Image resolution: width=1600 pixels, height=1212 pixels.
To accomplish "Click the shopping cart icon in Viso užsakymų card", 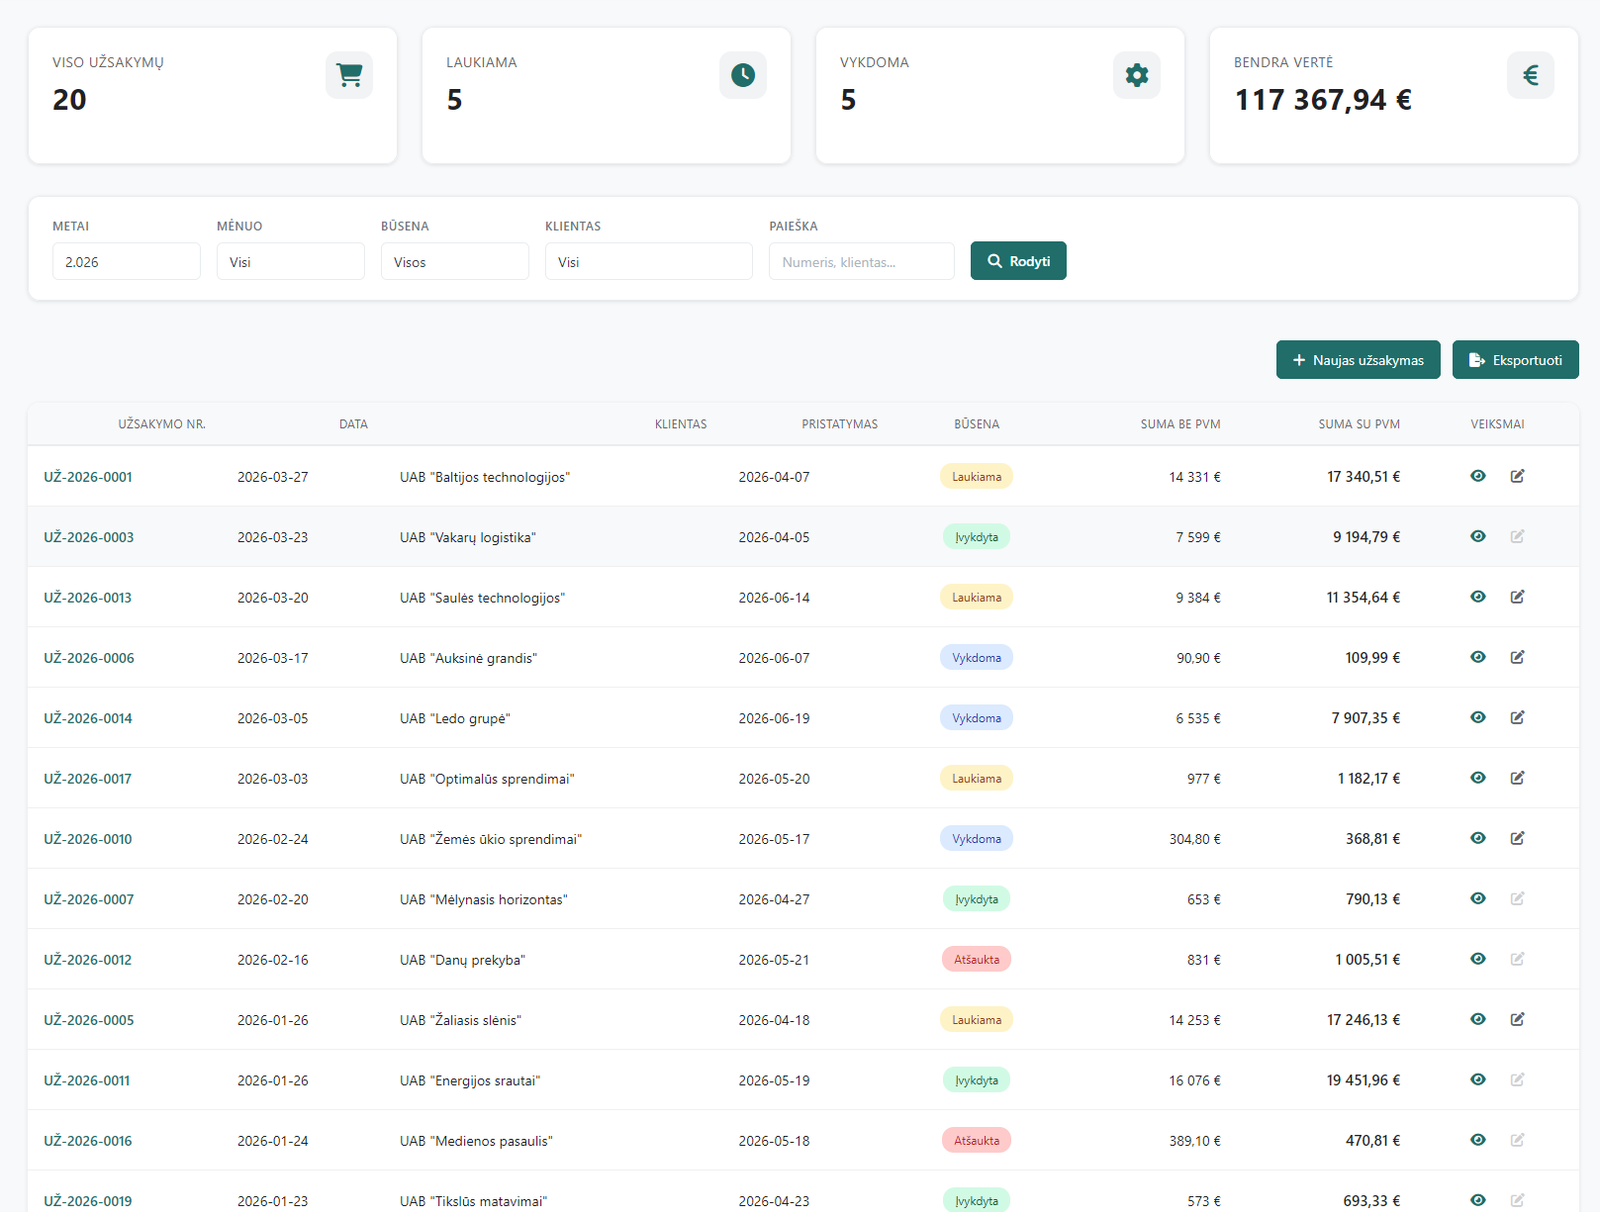I will pos(349,75).
